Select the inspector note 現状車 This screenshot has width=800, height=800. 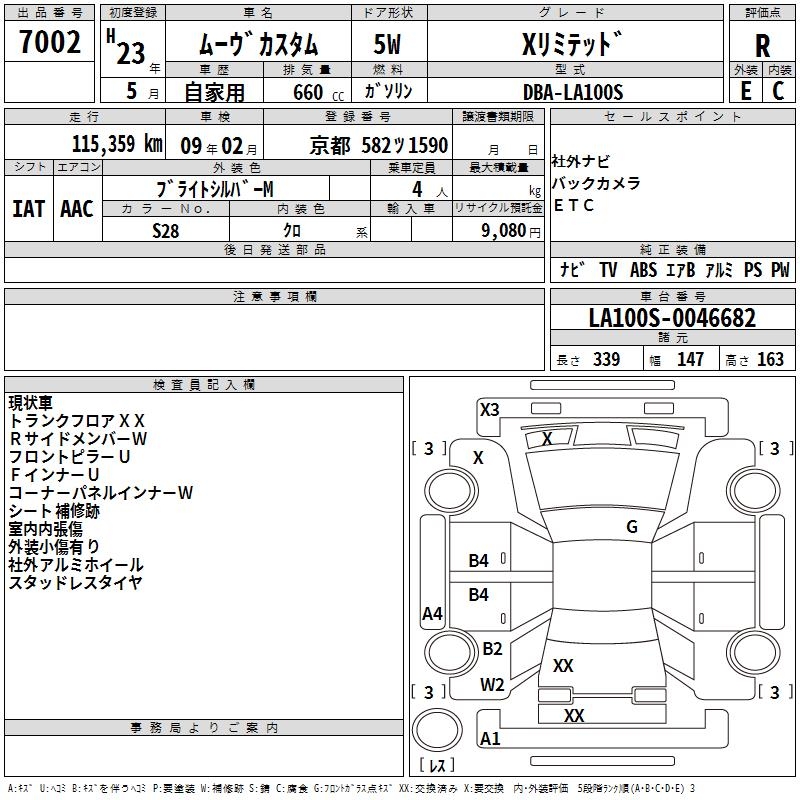coord(31,403)
